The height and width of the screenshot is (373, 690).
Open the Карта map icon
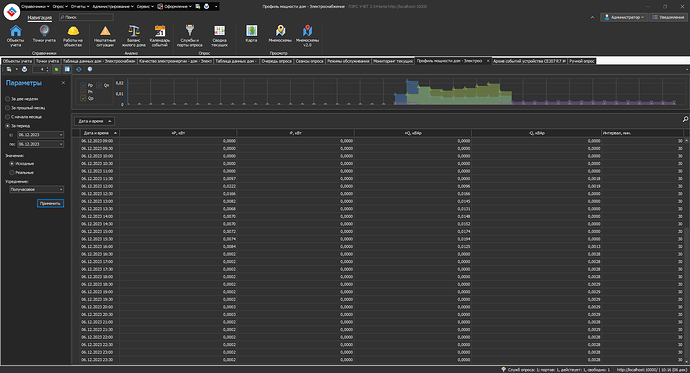tap(251, 34)
